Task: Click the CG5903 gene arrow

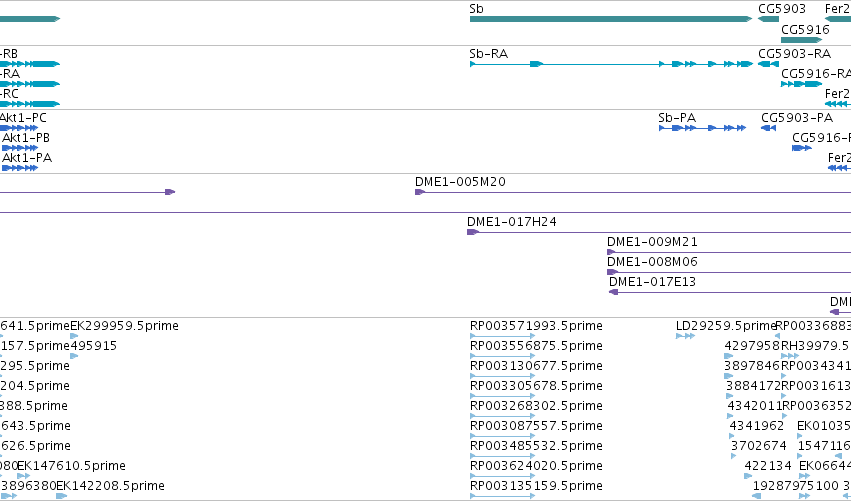Action: (769, 19)
